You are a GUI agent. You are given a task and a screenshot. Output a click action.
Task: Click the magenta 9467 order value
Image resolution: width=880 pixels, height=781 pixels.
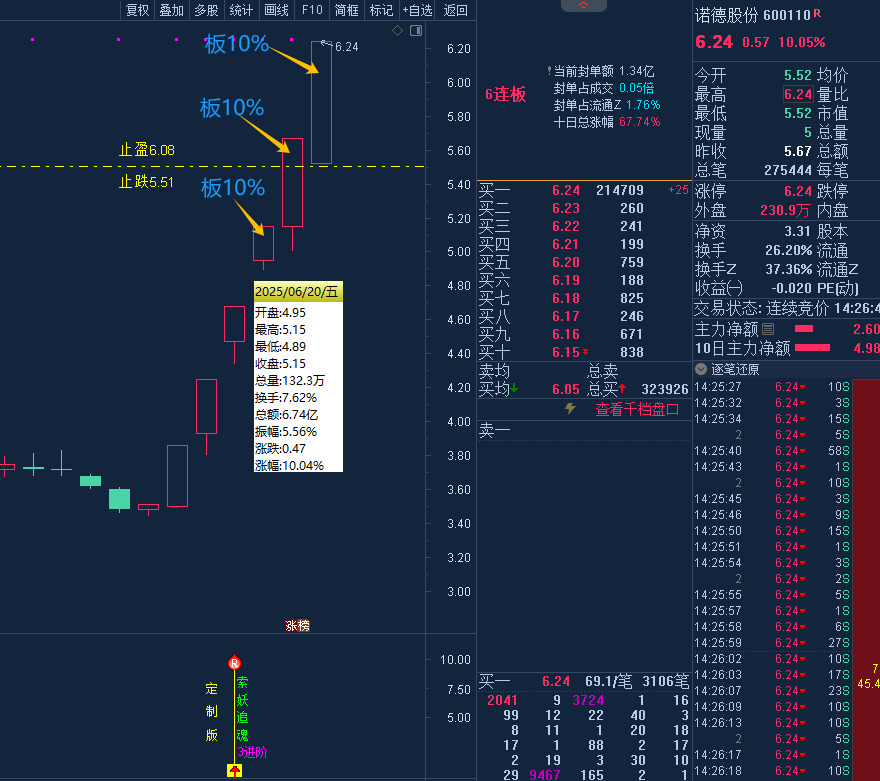544,775
